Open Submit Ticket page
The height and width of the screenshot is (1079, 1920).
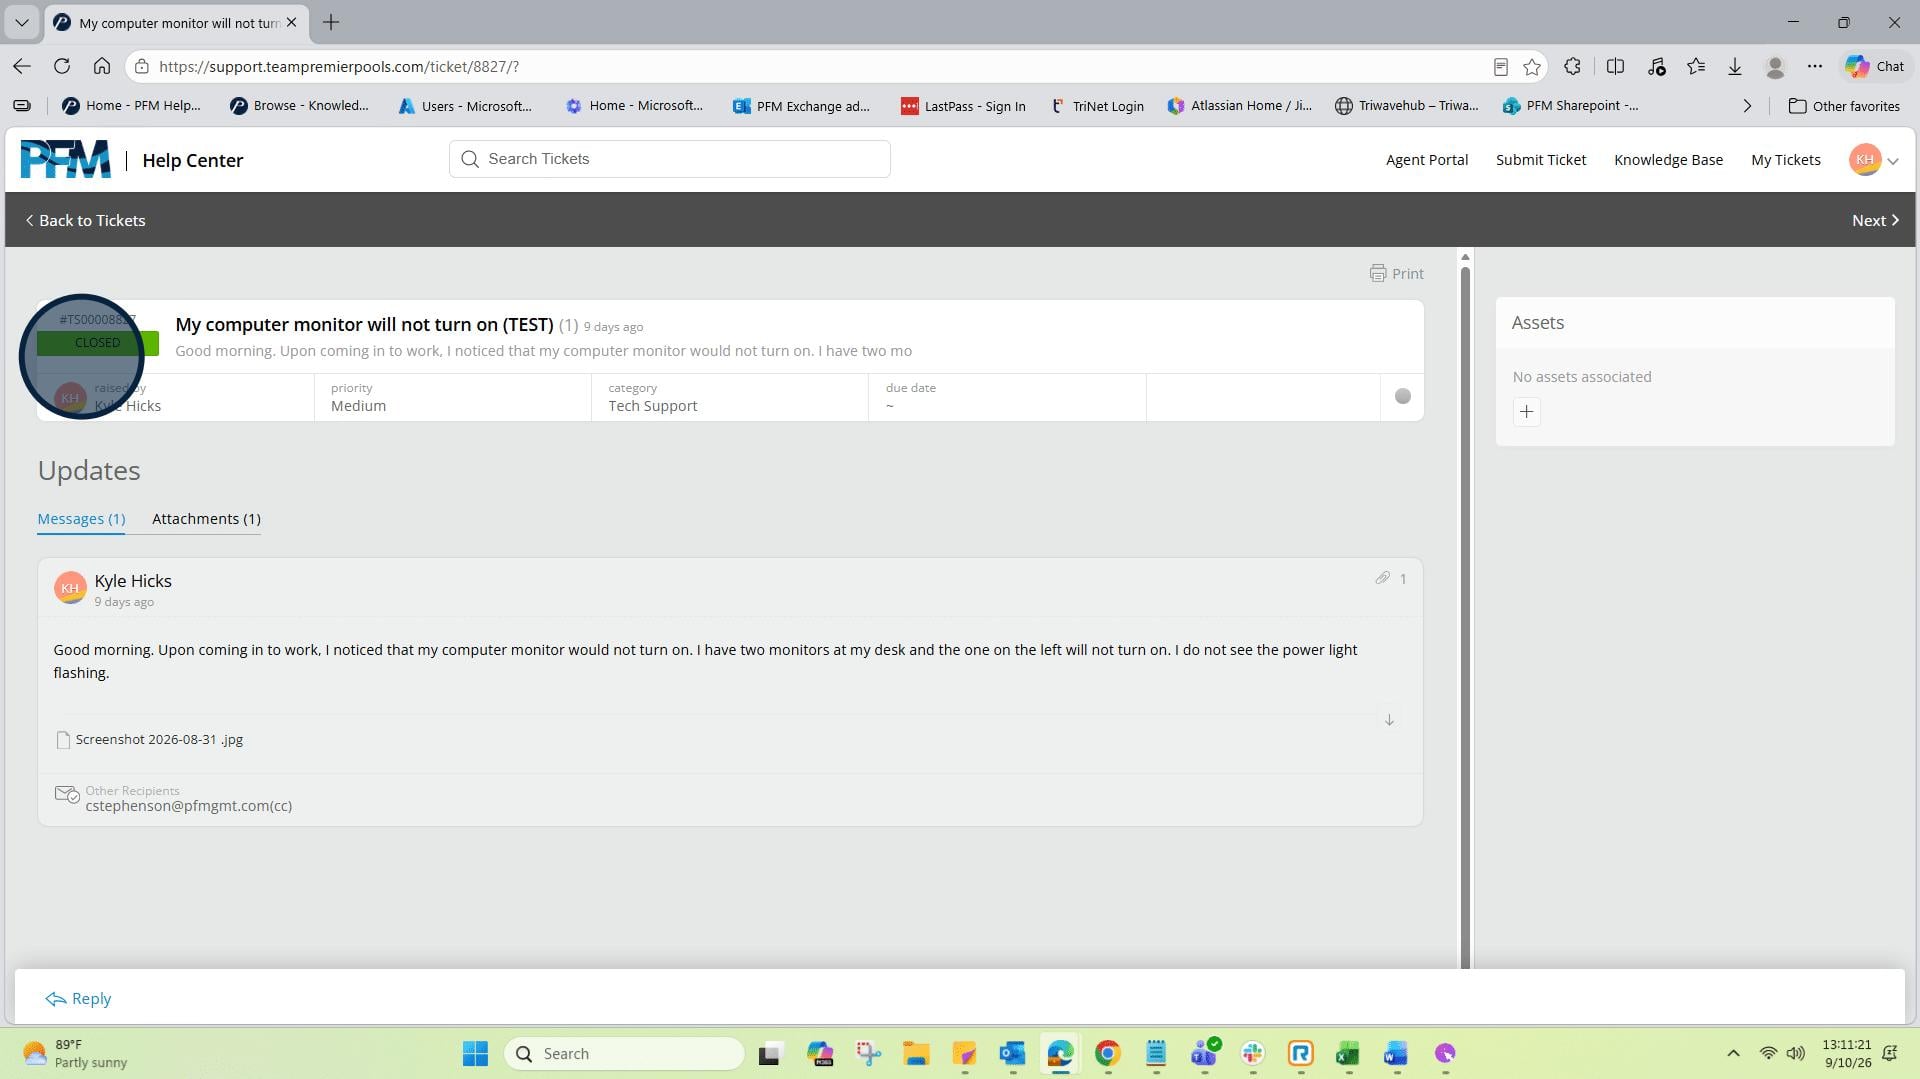[1540, 160]
